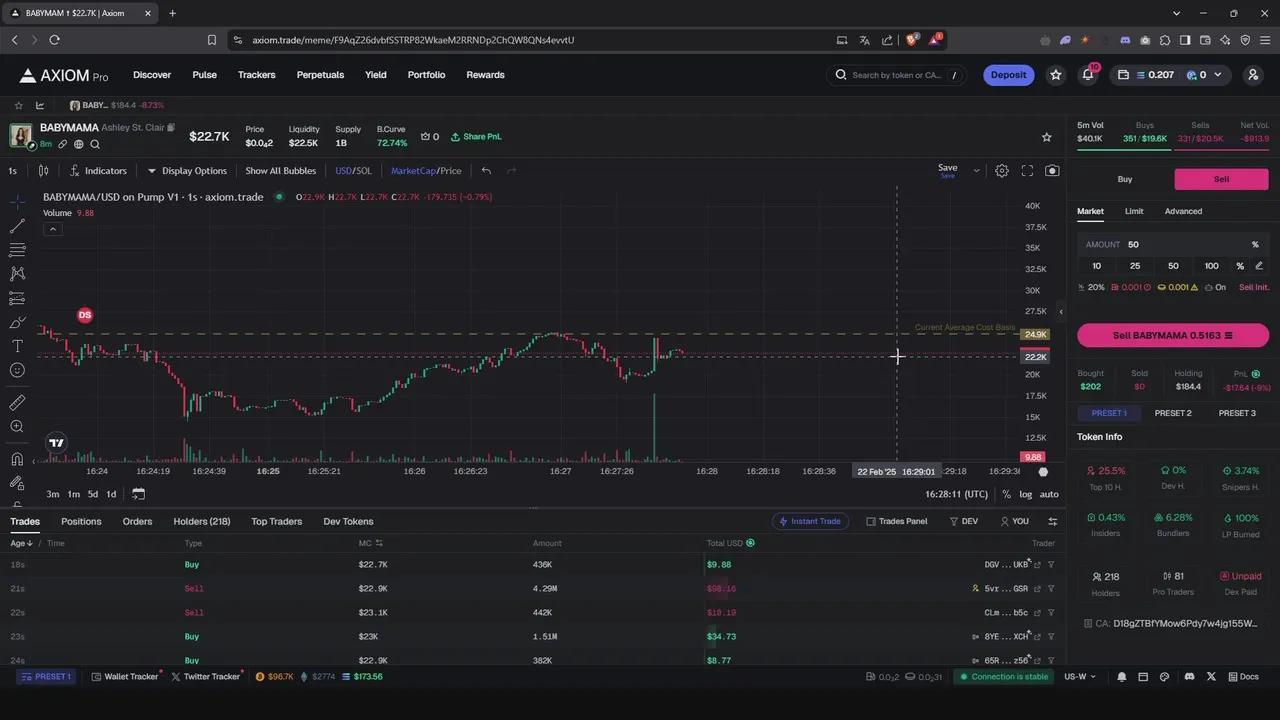Viewport: 1280px width, 720px height.
Task: Switch to the Holders (218) tab
Action: tap(201, 521)
